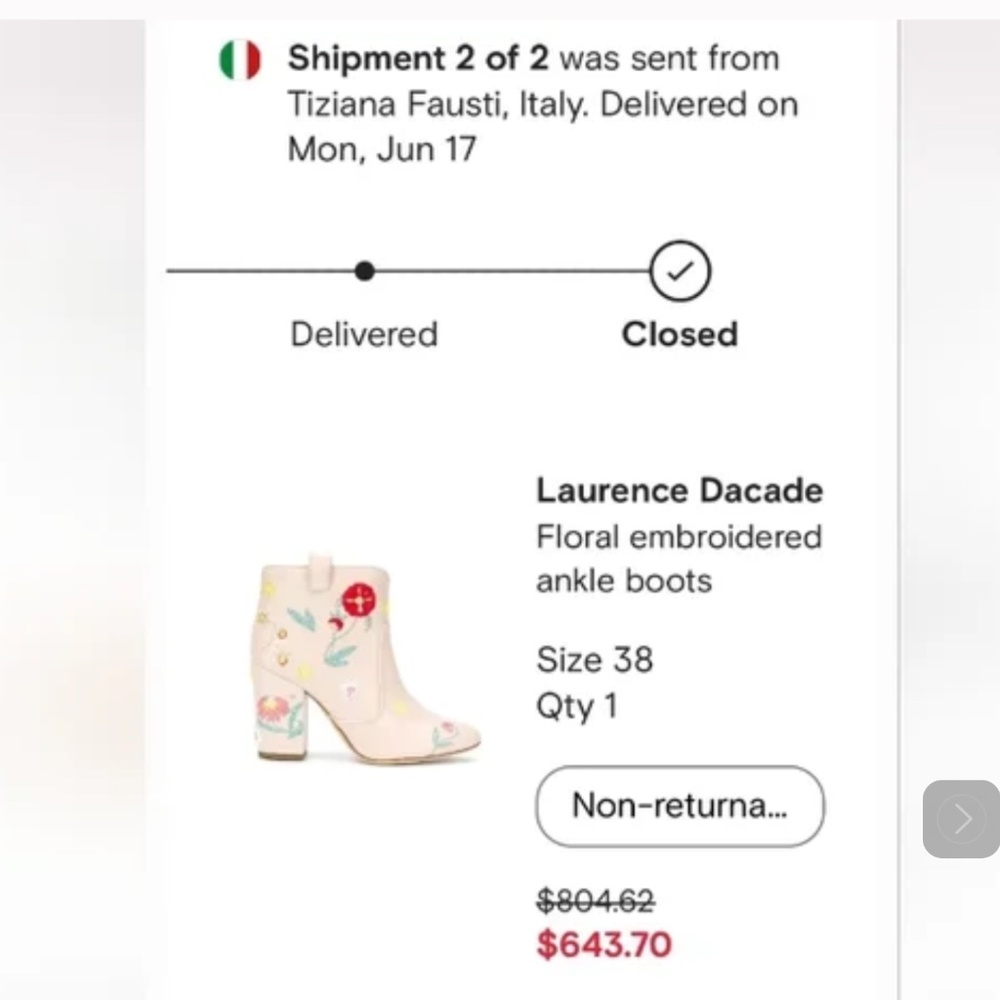The width and height of the screenshot is (1000, 1000).
Task: Select the bold Closed step label
Action: (x=679, y=334)
